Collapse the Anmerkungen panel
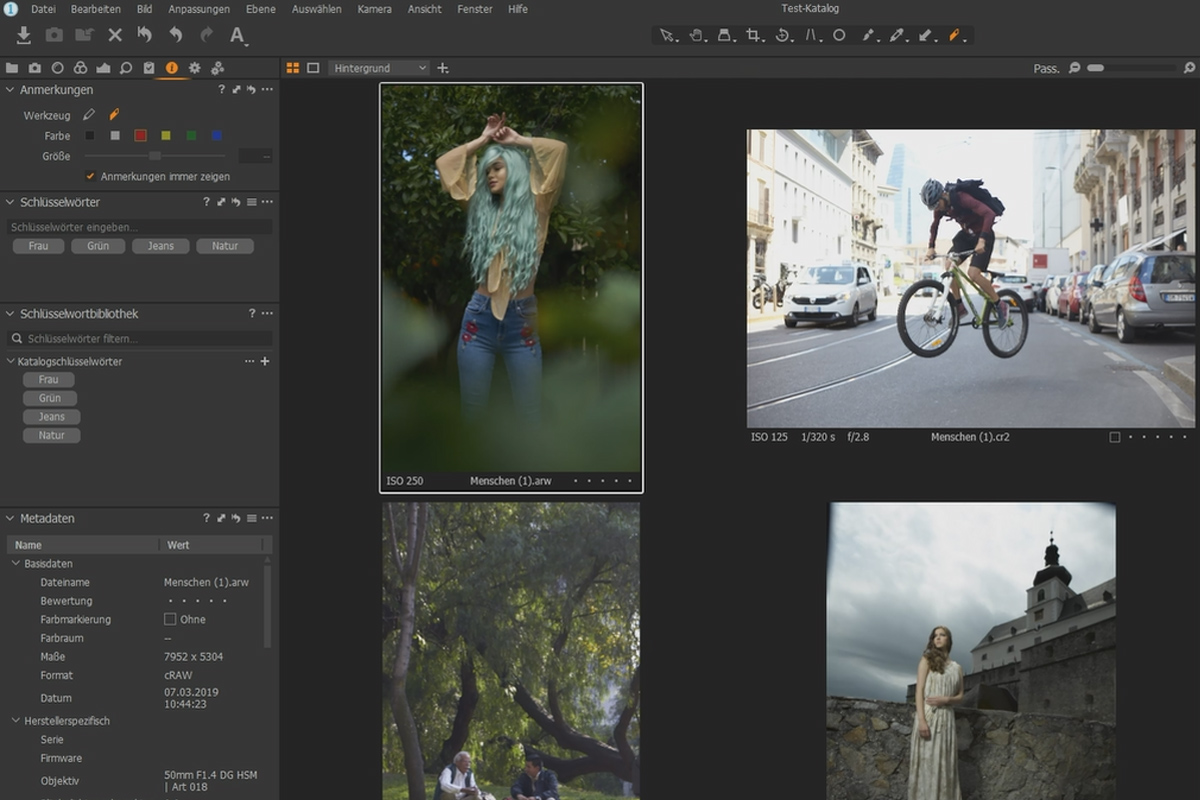 [10, 90]
